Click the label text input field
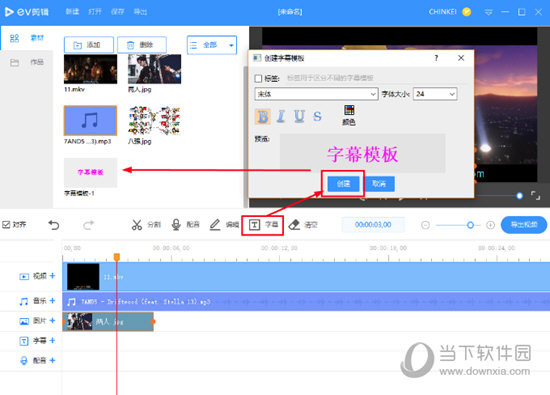This screenshot has width=550, height=395. point(375,78)
